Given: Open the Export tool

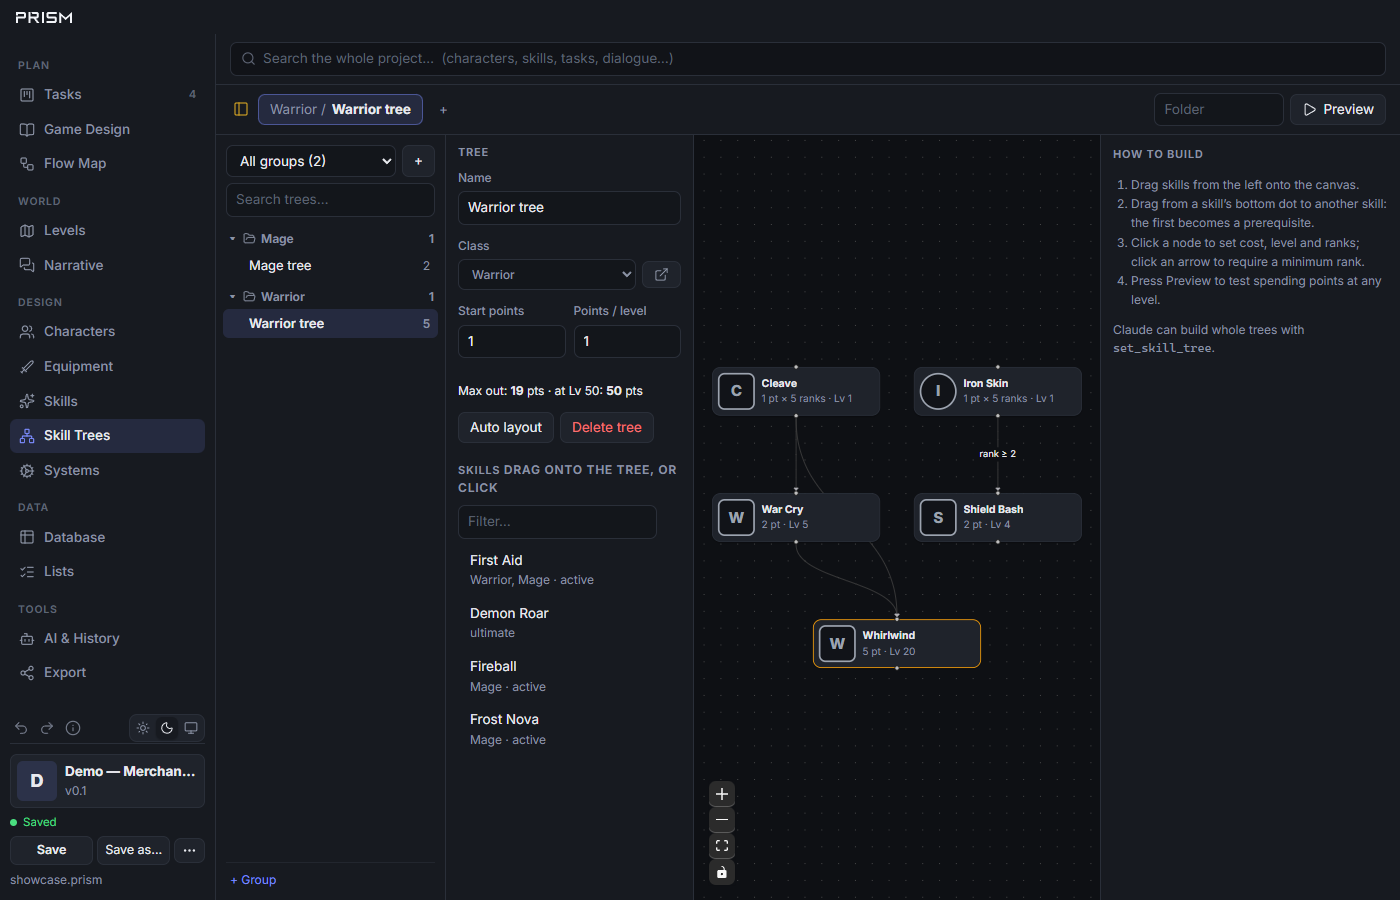Looking at the screenshot, I should pyautogui.click(x=107, y=672).
